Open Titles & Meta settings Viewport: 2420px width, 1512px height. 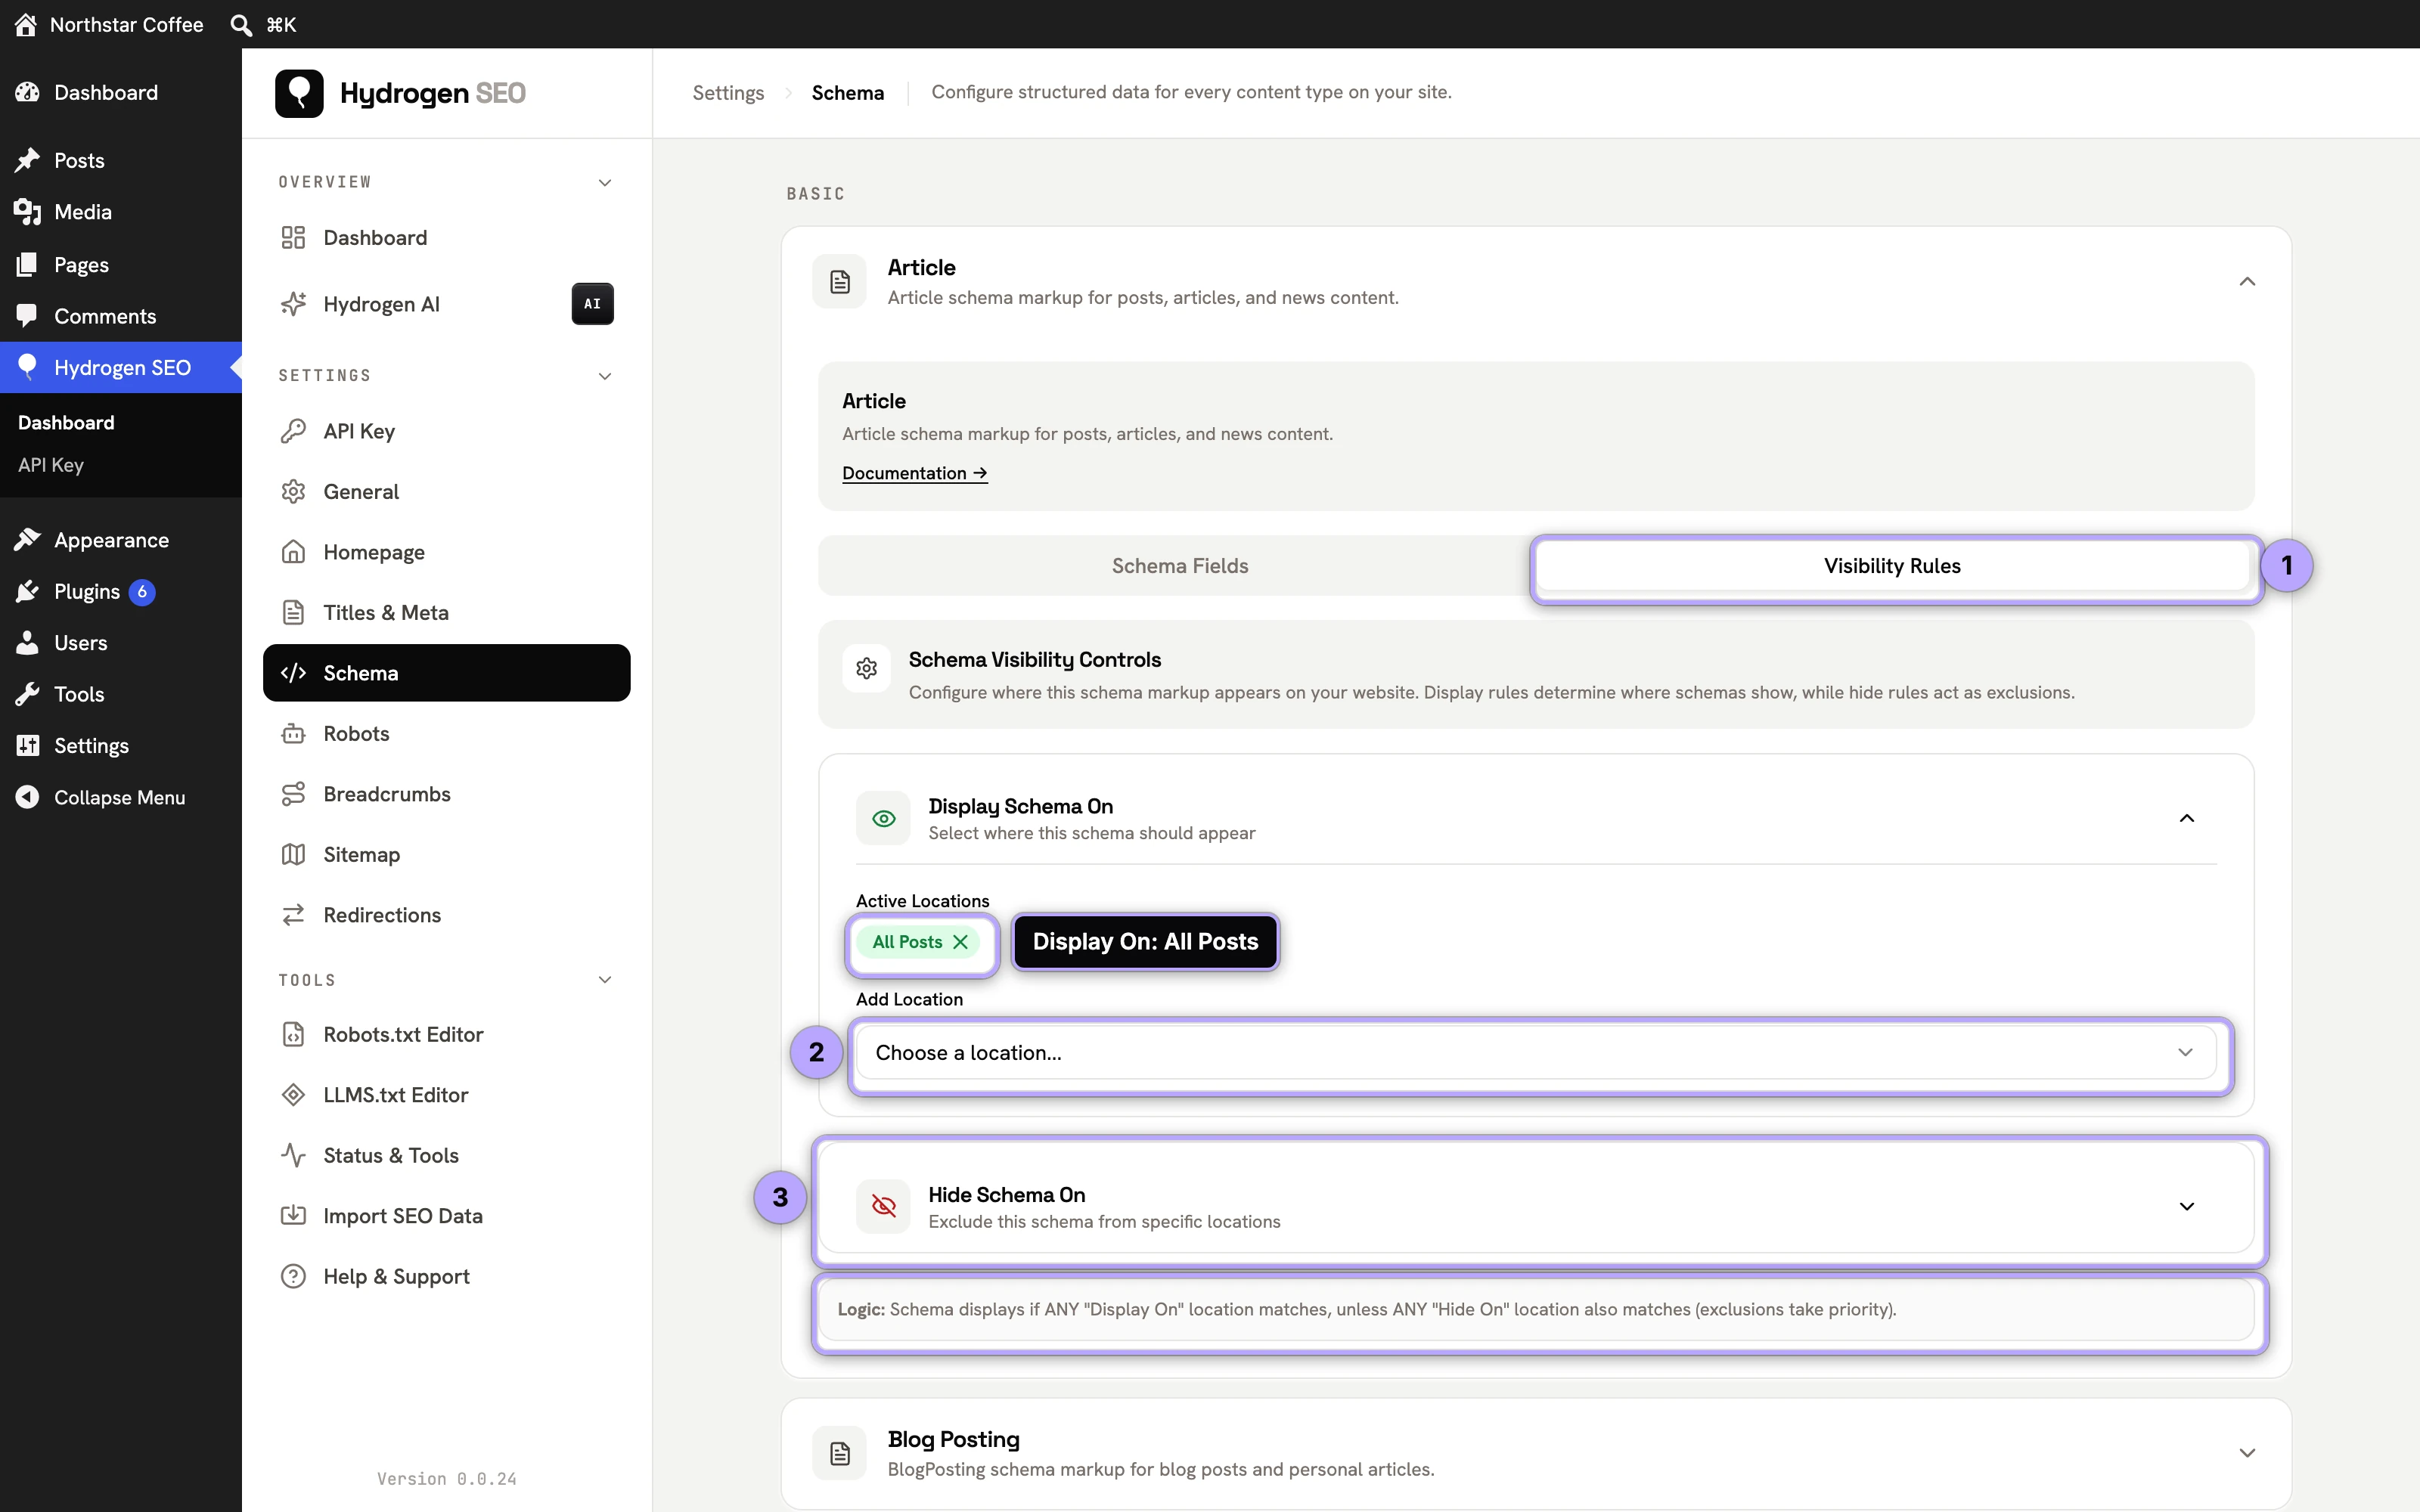click(x=447, y=613)
